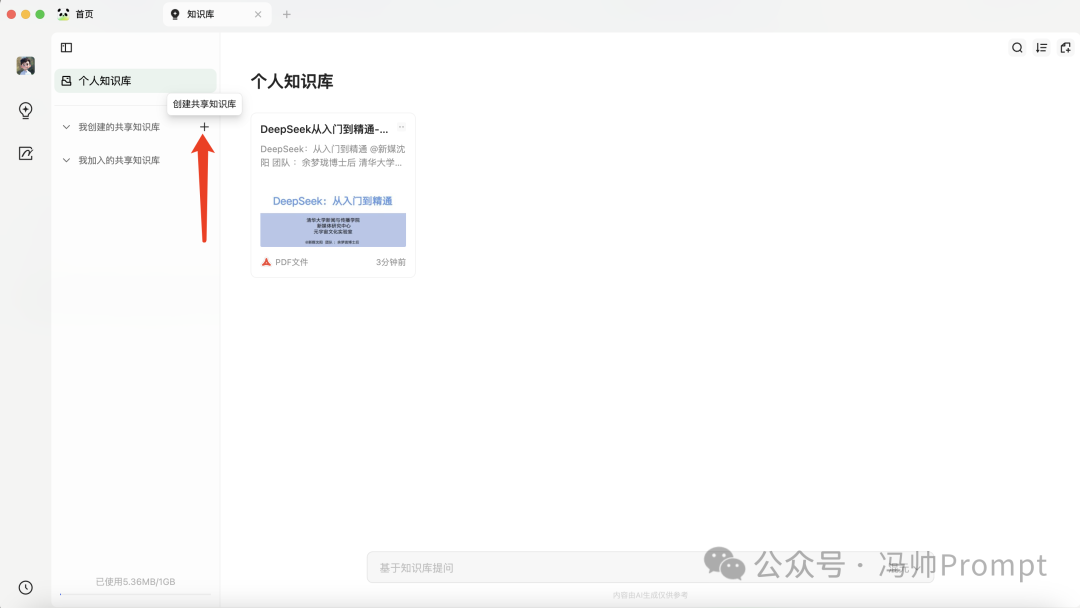Collapse 我加入的共享知识库 section chevron
Screen dimensions: 1080x608
click(66, 160)
